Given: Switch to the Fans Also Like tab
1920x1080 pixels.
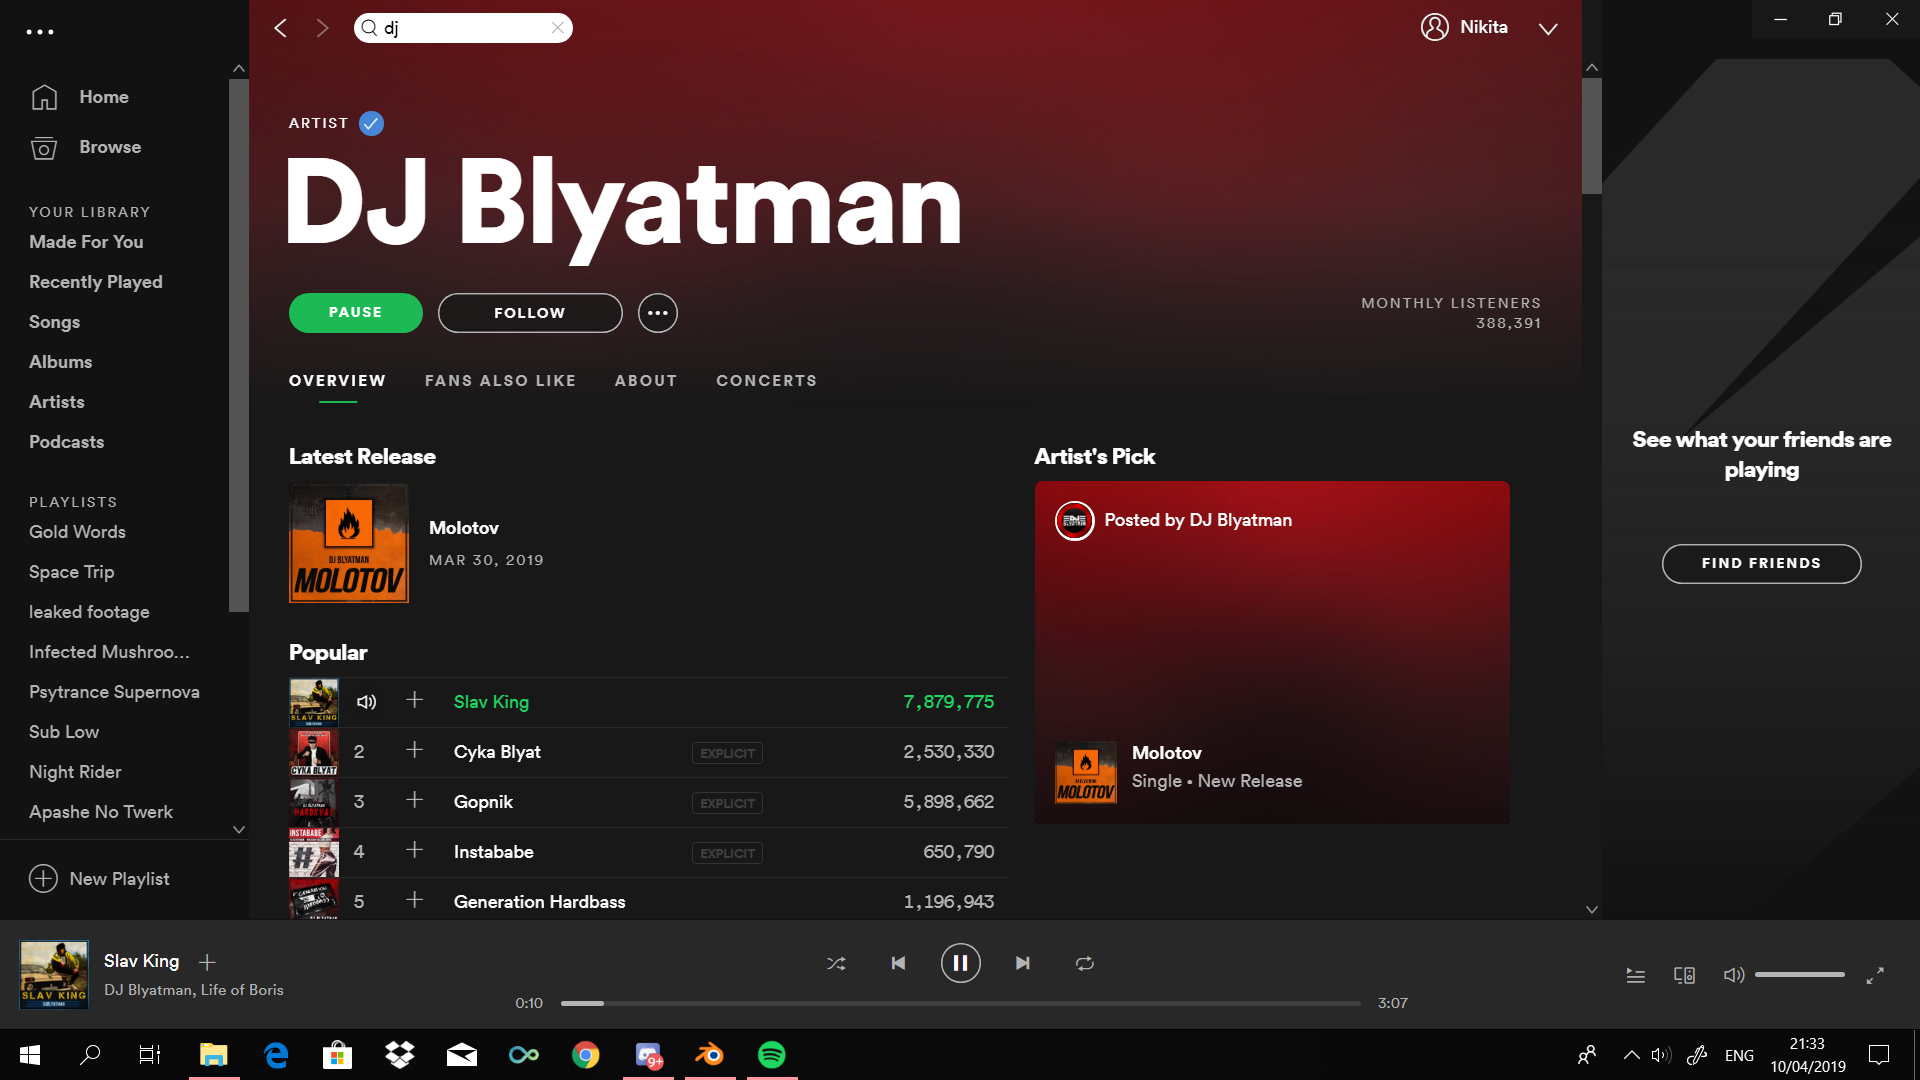Looking at the screenshot, I should pos(500,381).
